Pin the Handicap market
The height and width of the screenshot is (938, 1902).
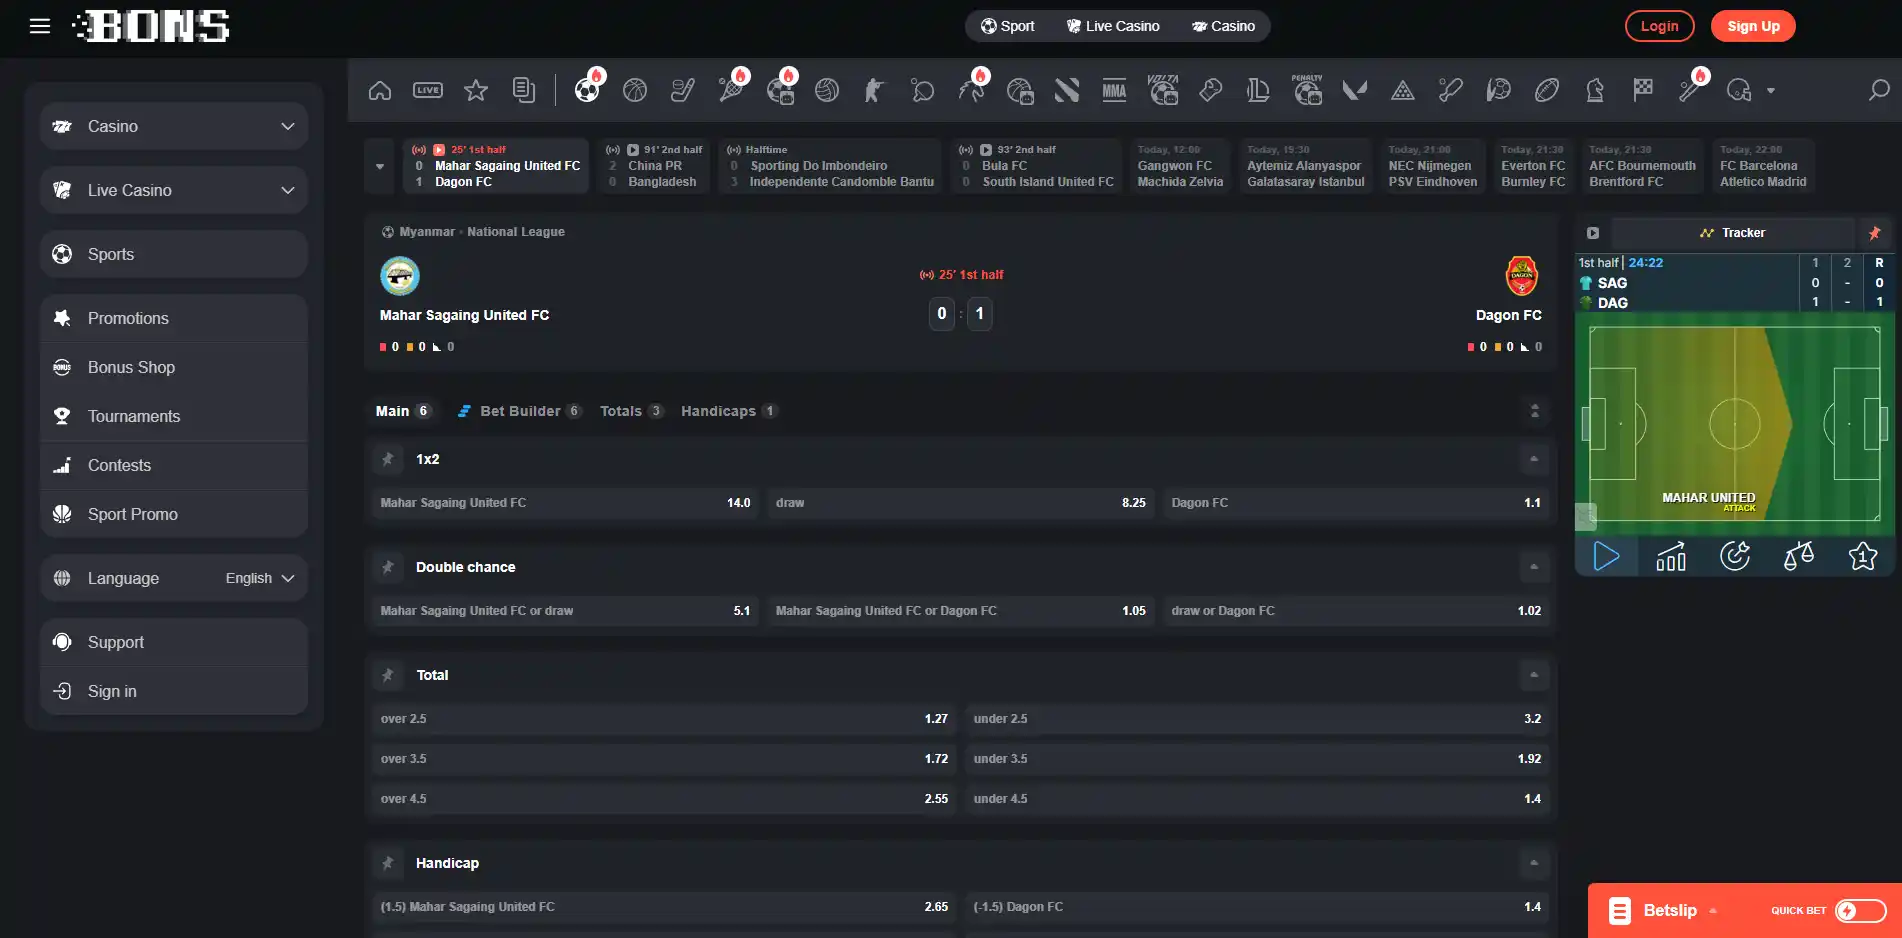click(x=388, y=863)
